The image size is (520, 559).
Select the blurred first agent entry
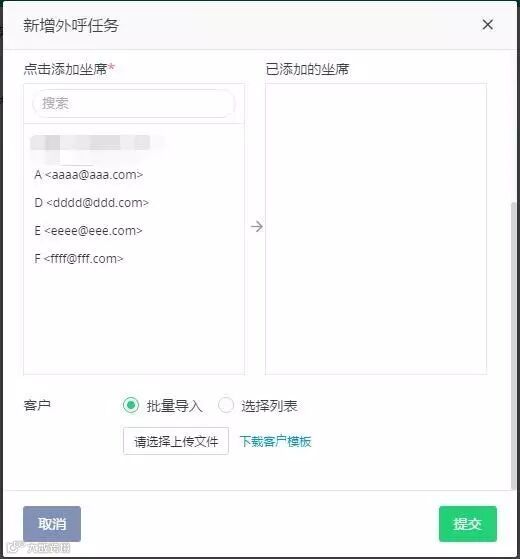(91, 144)
